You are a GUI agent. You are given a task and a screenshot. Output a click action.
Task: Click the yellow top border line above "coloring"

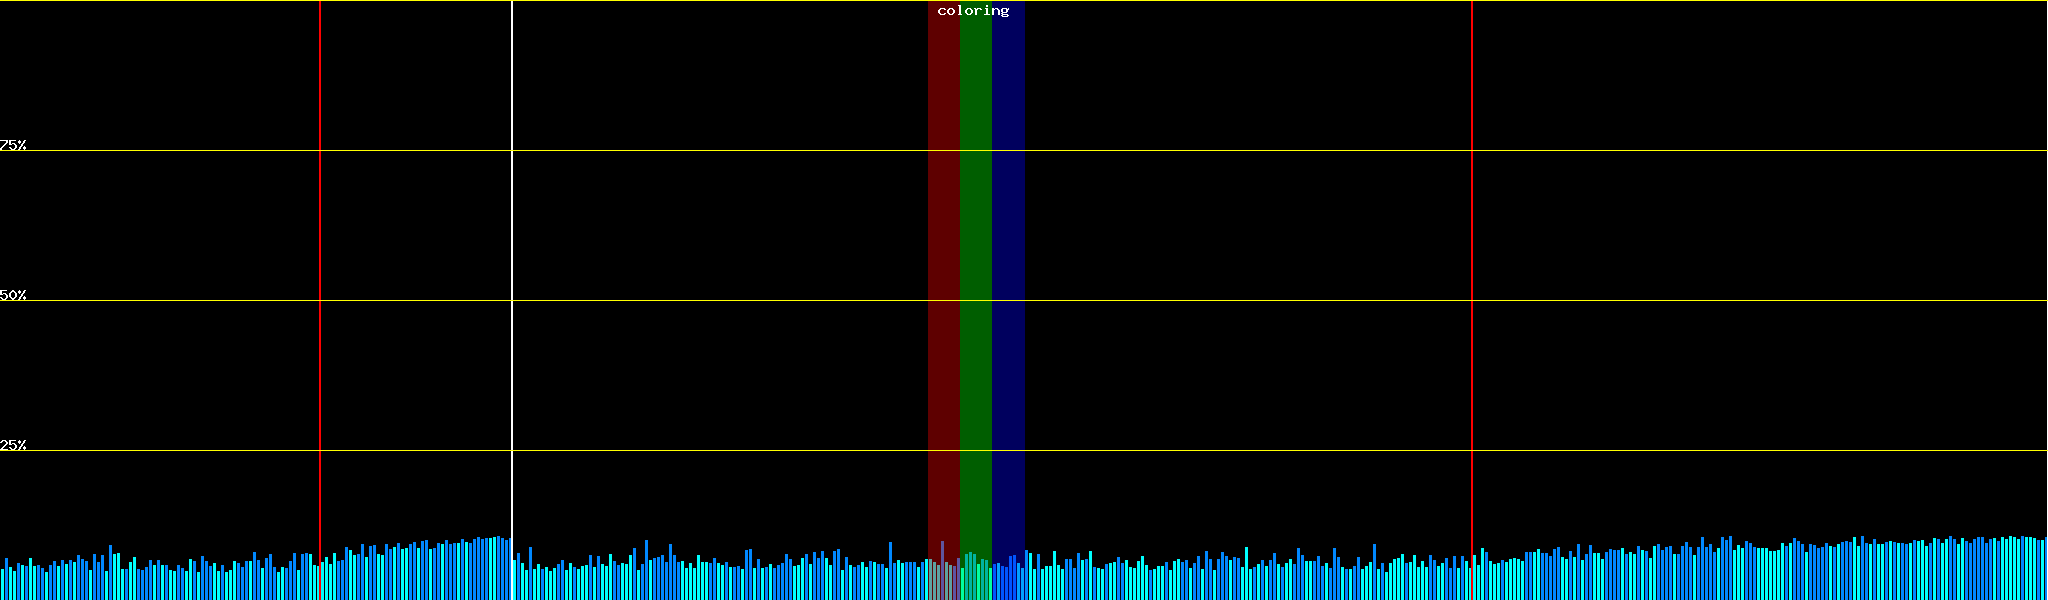[x=973, y=1]
